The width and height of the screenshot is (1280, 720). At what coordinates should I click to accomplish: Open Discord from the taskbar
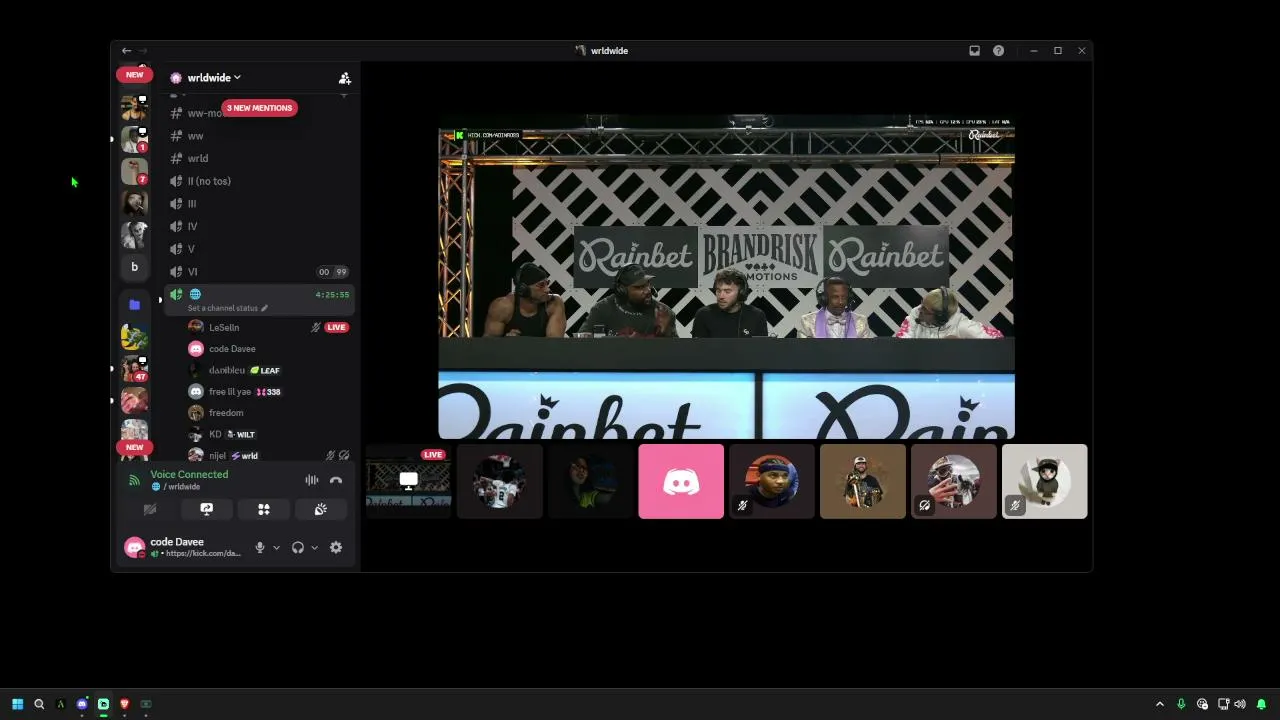click(x=82, y=704)
